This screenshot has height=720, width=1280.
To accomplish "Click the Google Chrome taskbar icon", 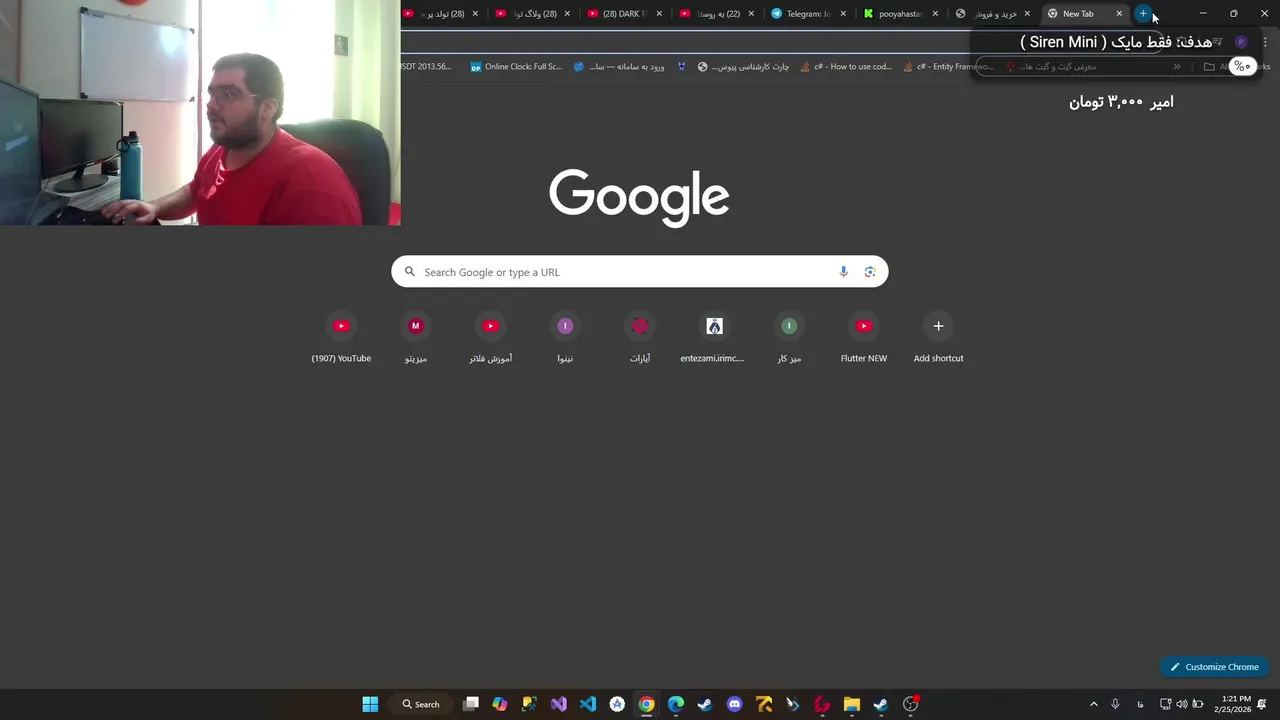I will (647, 704).
